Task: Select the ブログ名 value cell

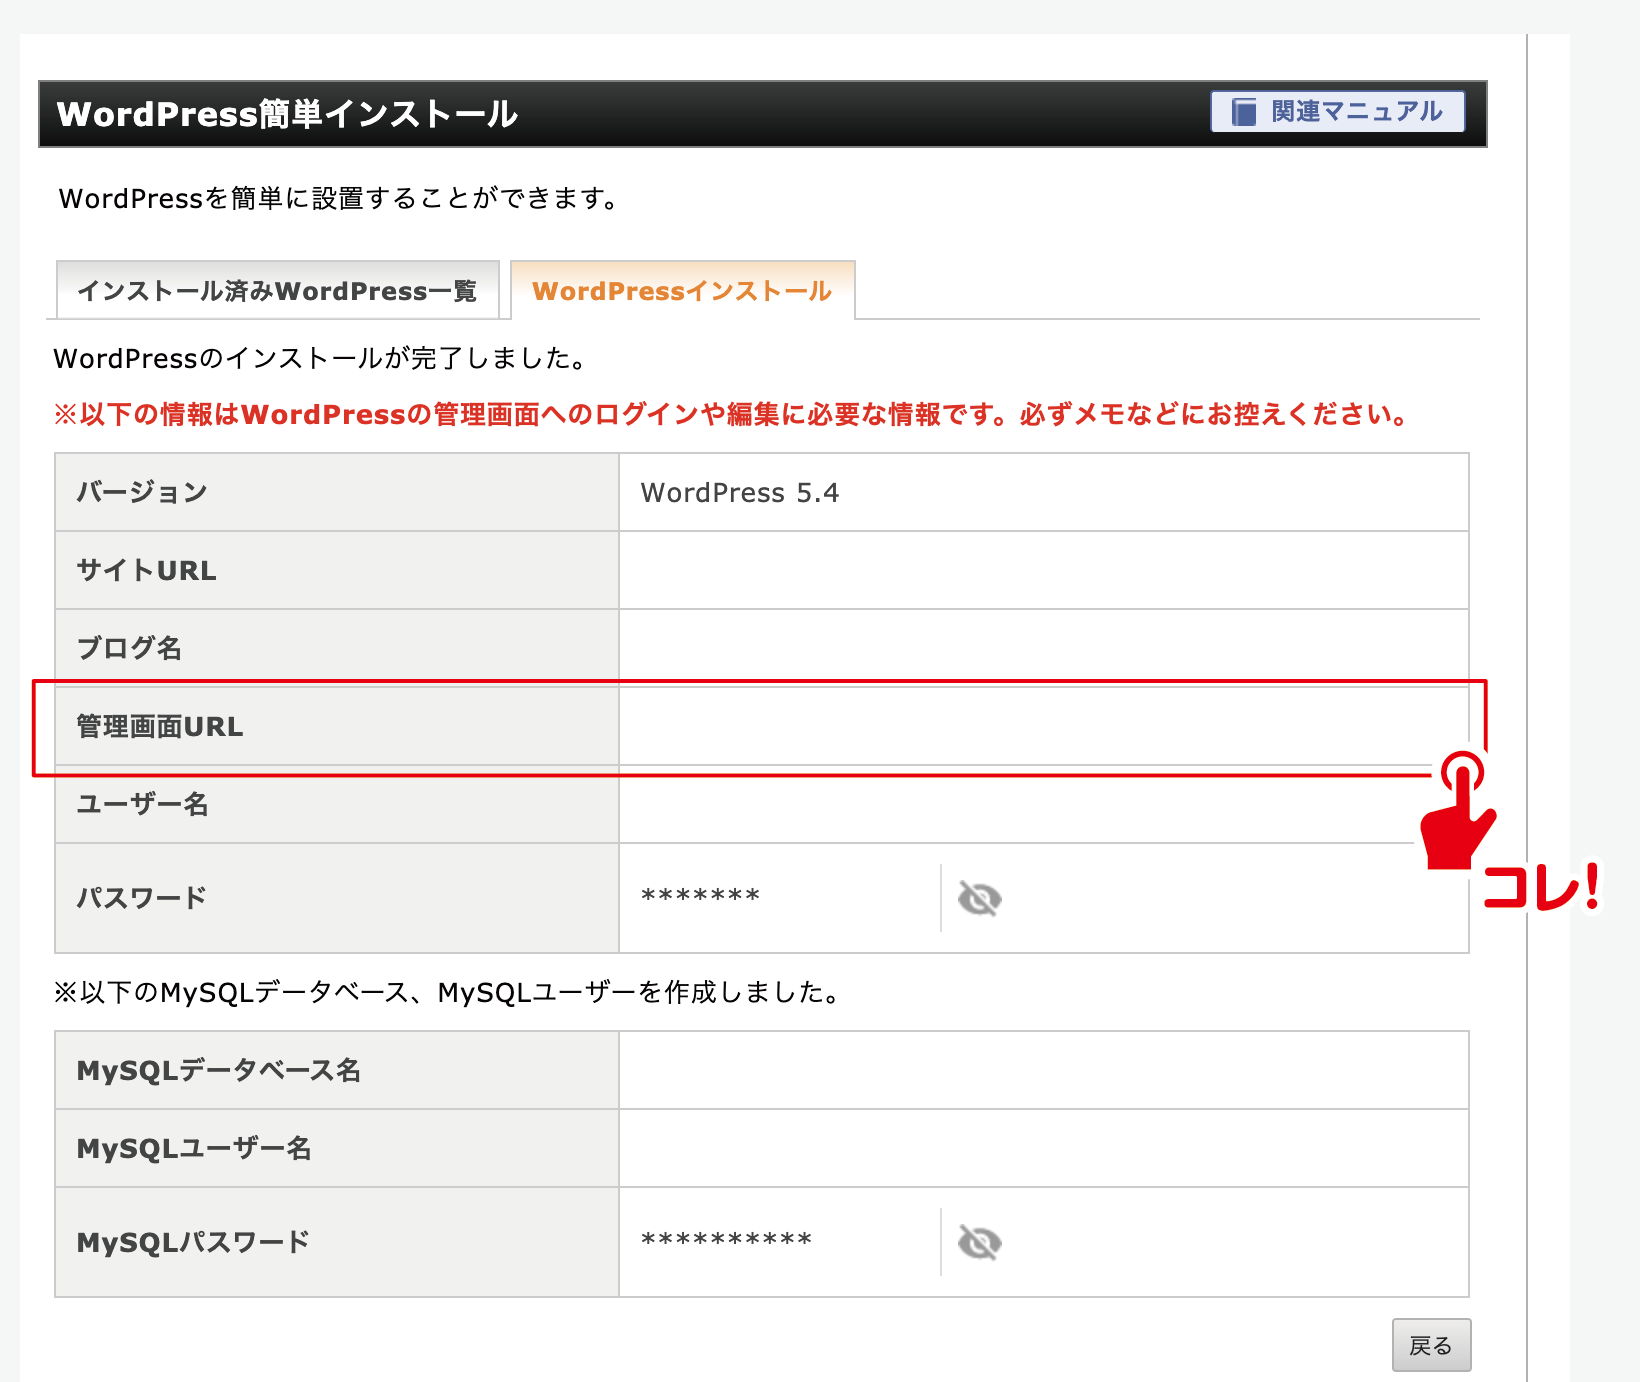Action: [1043, 648]
